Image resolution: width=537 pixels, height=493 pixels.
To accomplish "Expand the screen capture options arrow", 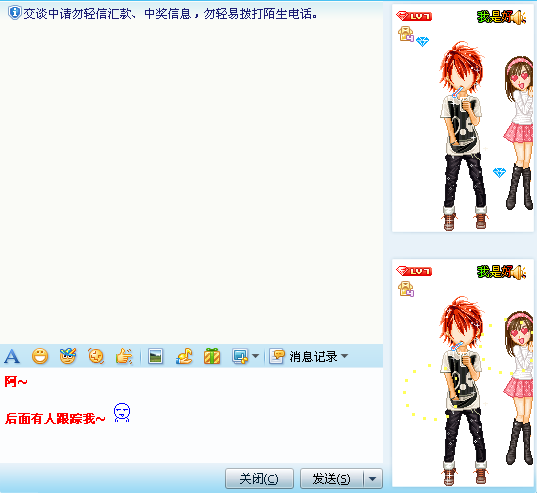I will (x=255, y=356).
